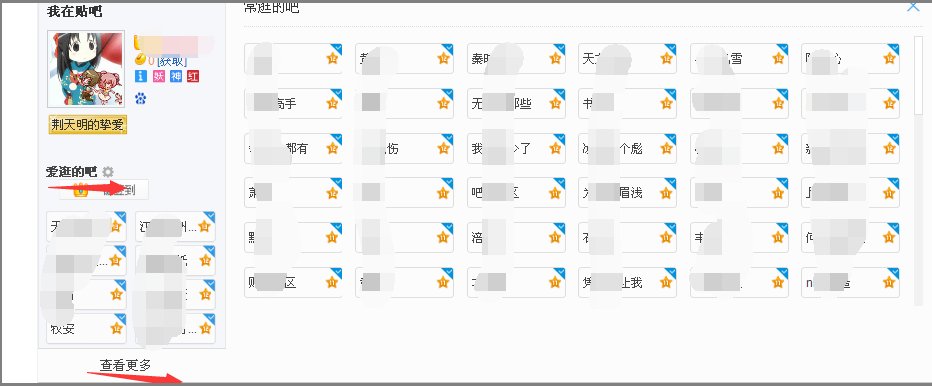Click the pink 妖 badge icon

159,76
